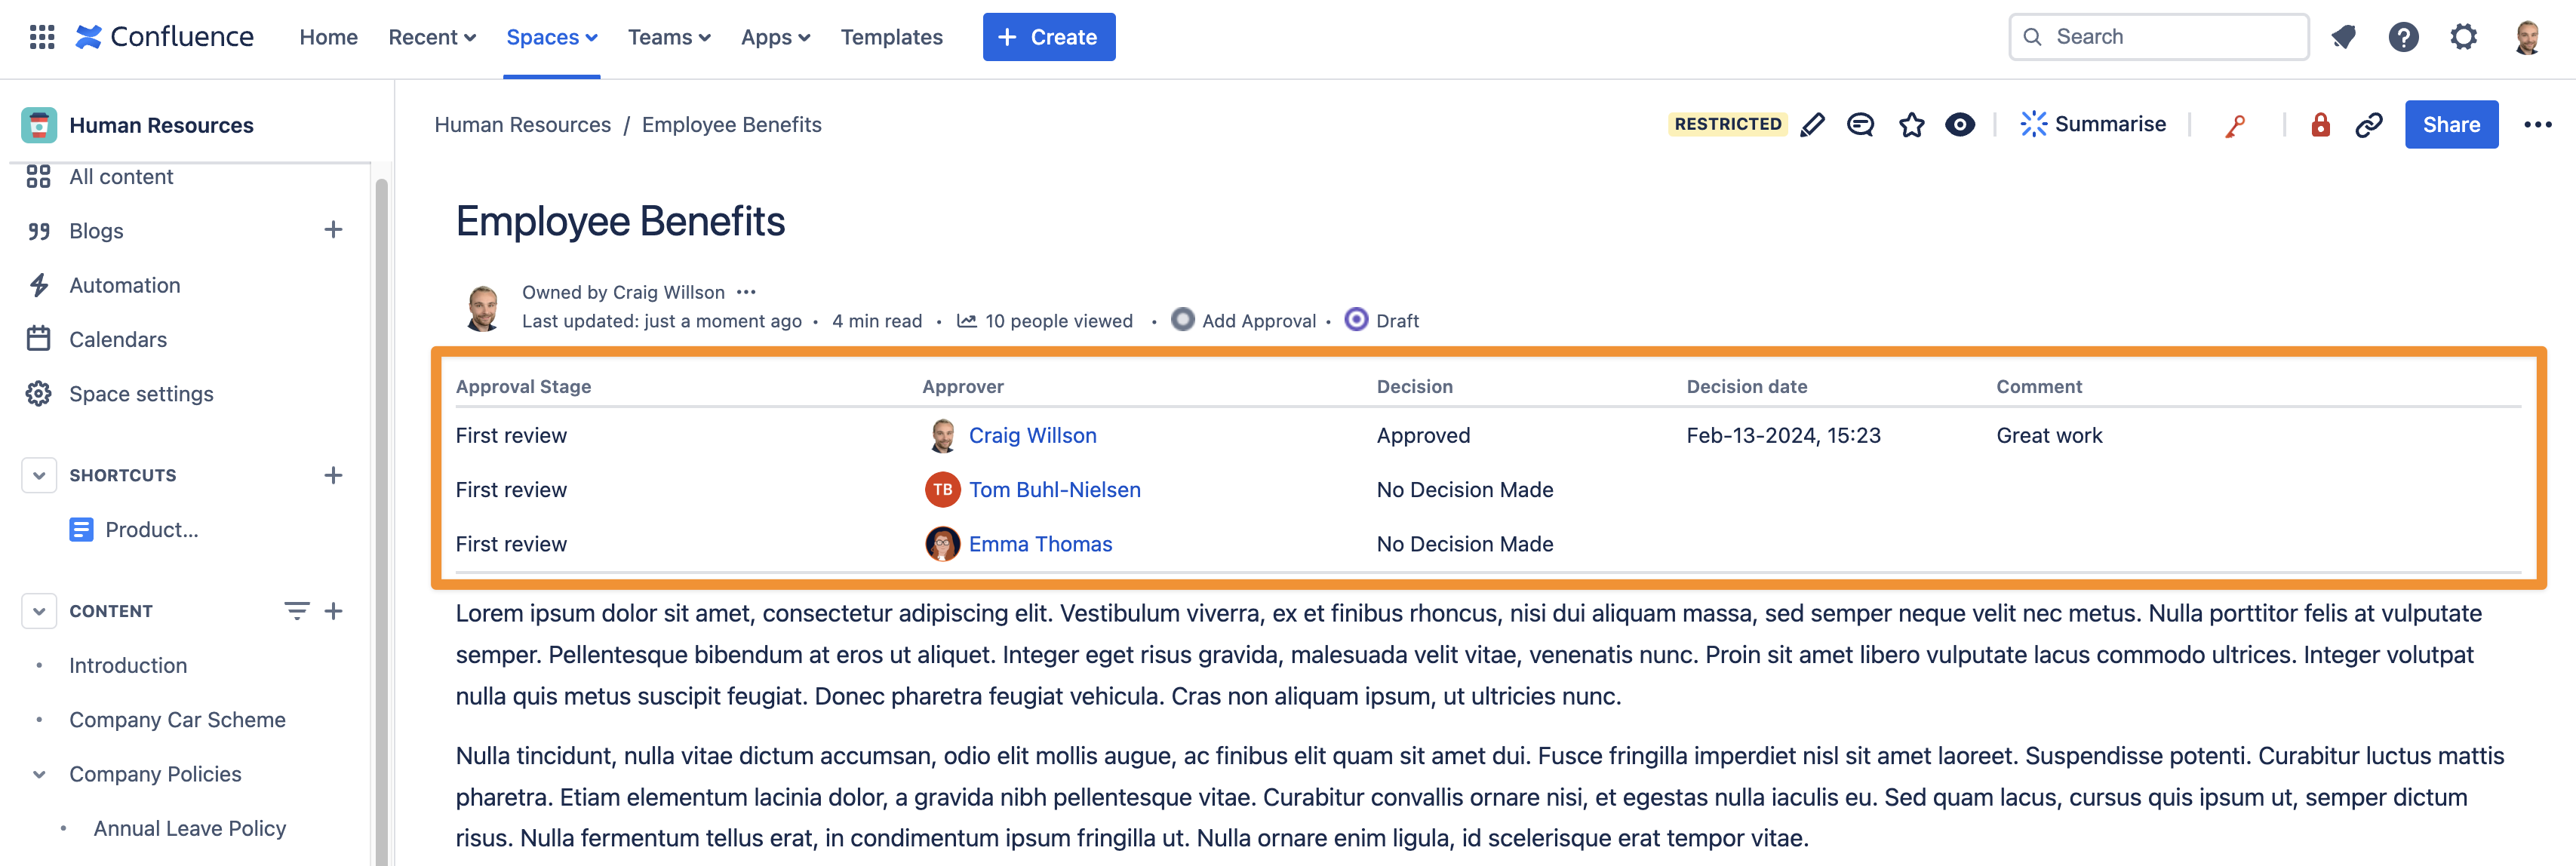Edit the Employee Benefits page
2576x866 pixels.
coord(1813,124)
